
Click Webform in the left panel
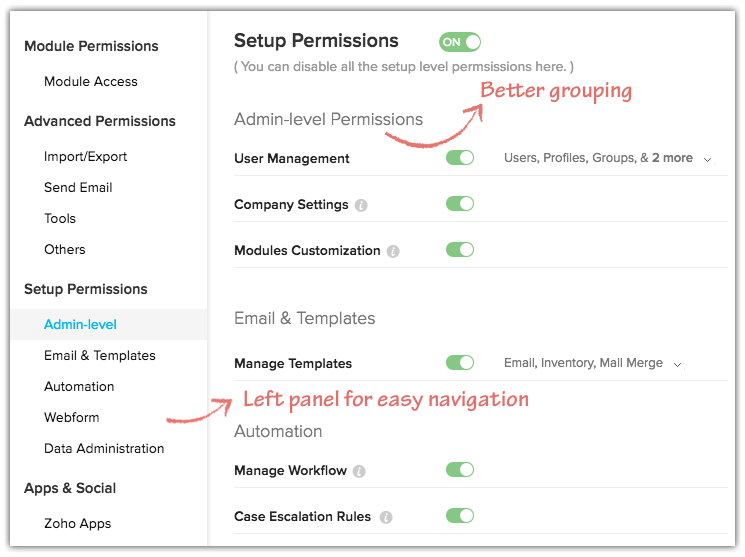pyautogui.click(x=72, y=417)
